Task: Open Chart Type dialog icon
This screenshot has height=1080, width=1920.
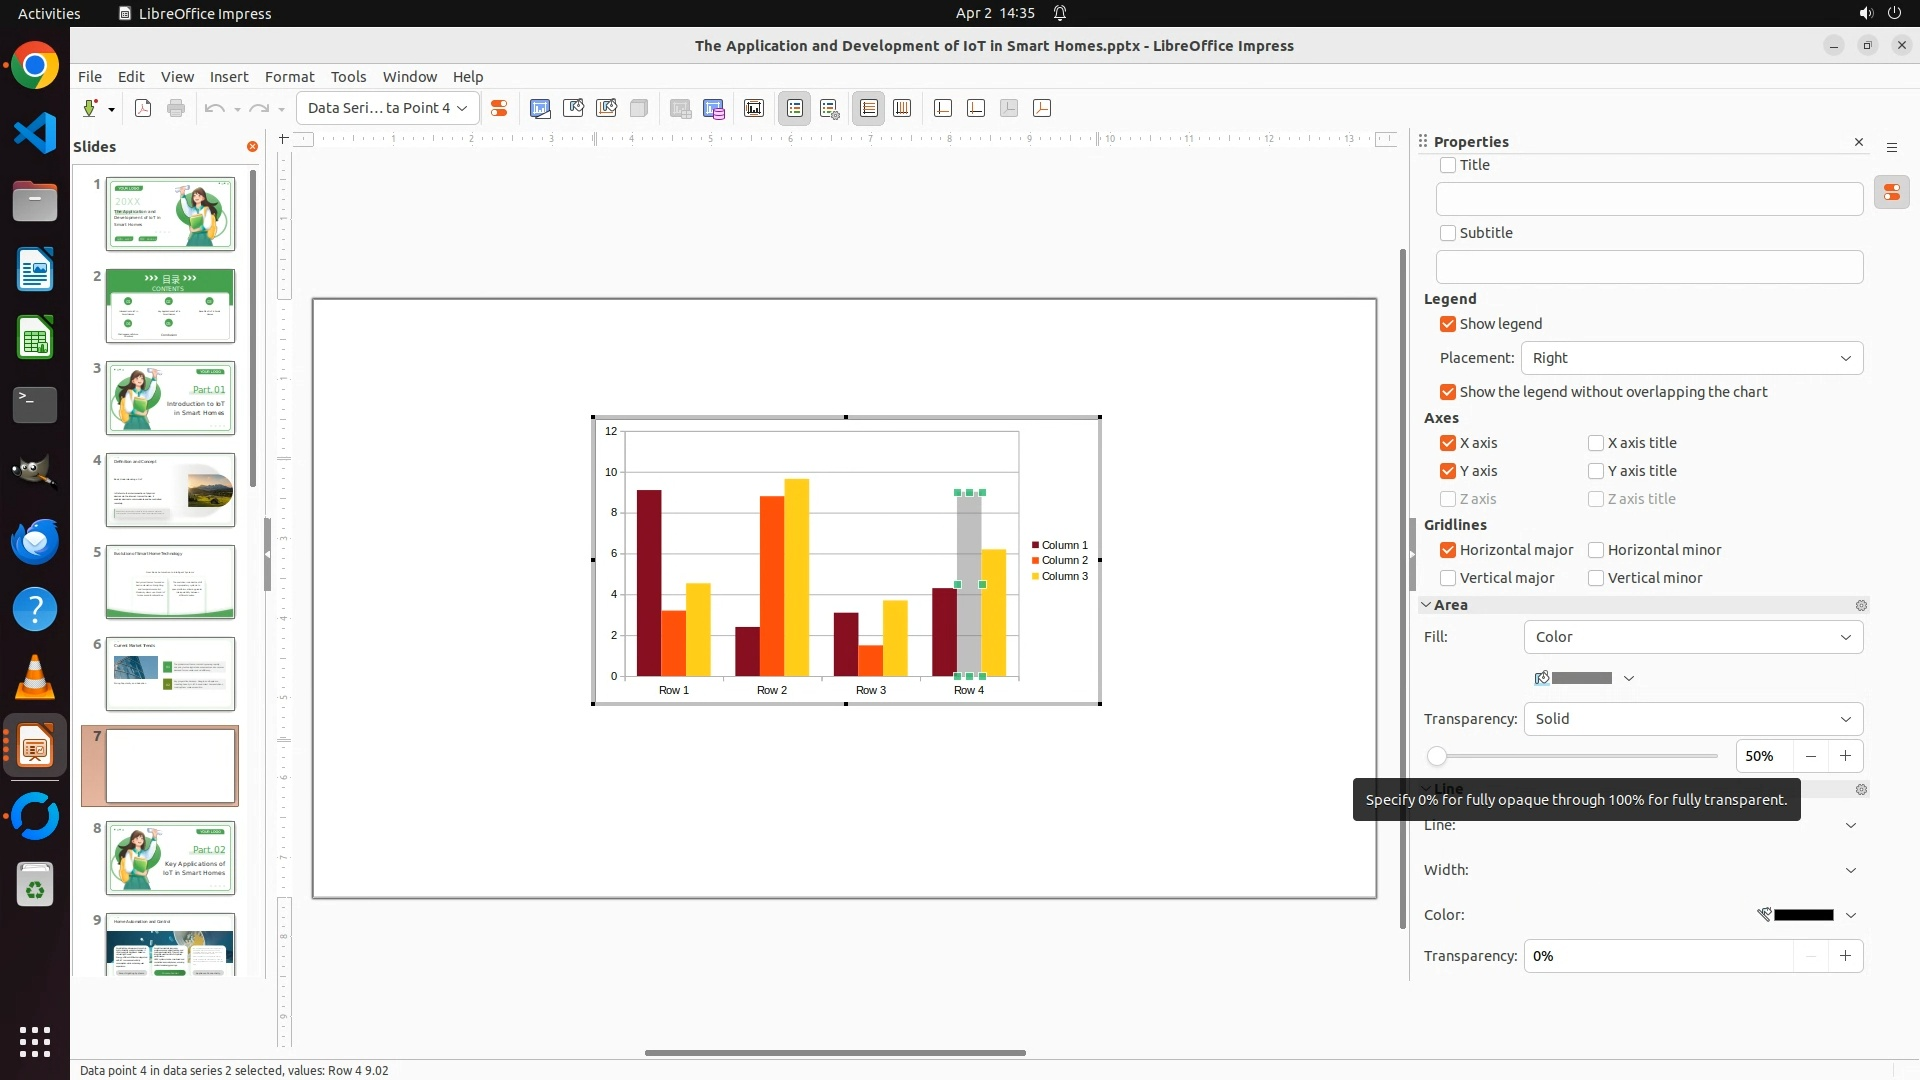Action: tap(540, 108)
